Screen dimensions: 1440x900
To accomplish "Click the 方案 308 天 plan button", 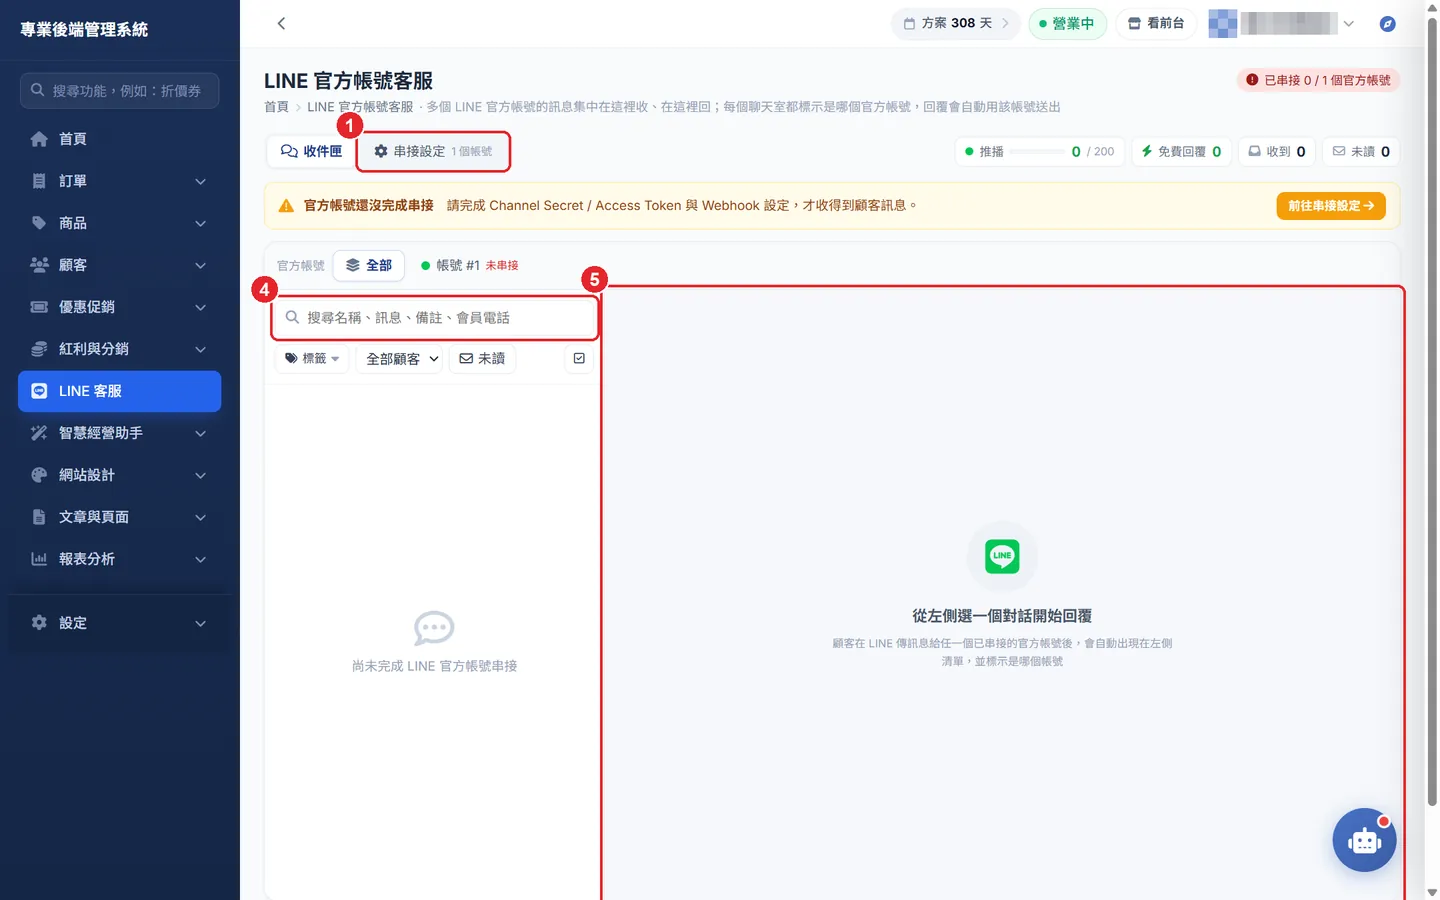I will tap(955, 23).
